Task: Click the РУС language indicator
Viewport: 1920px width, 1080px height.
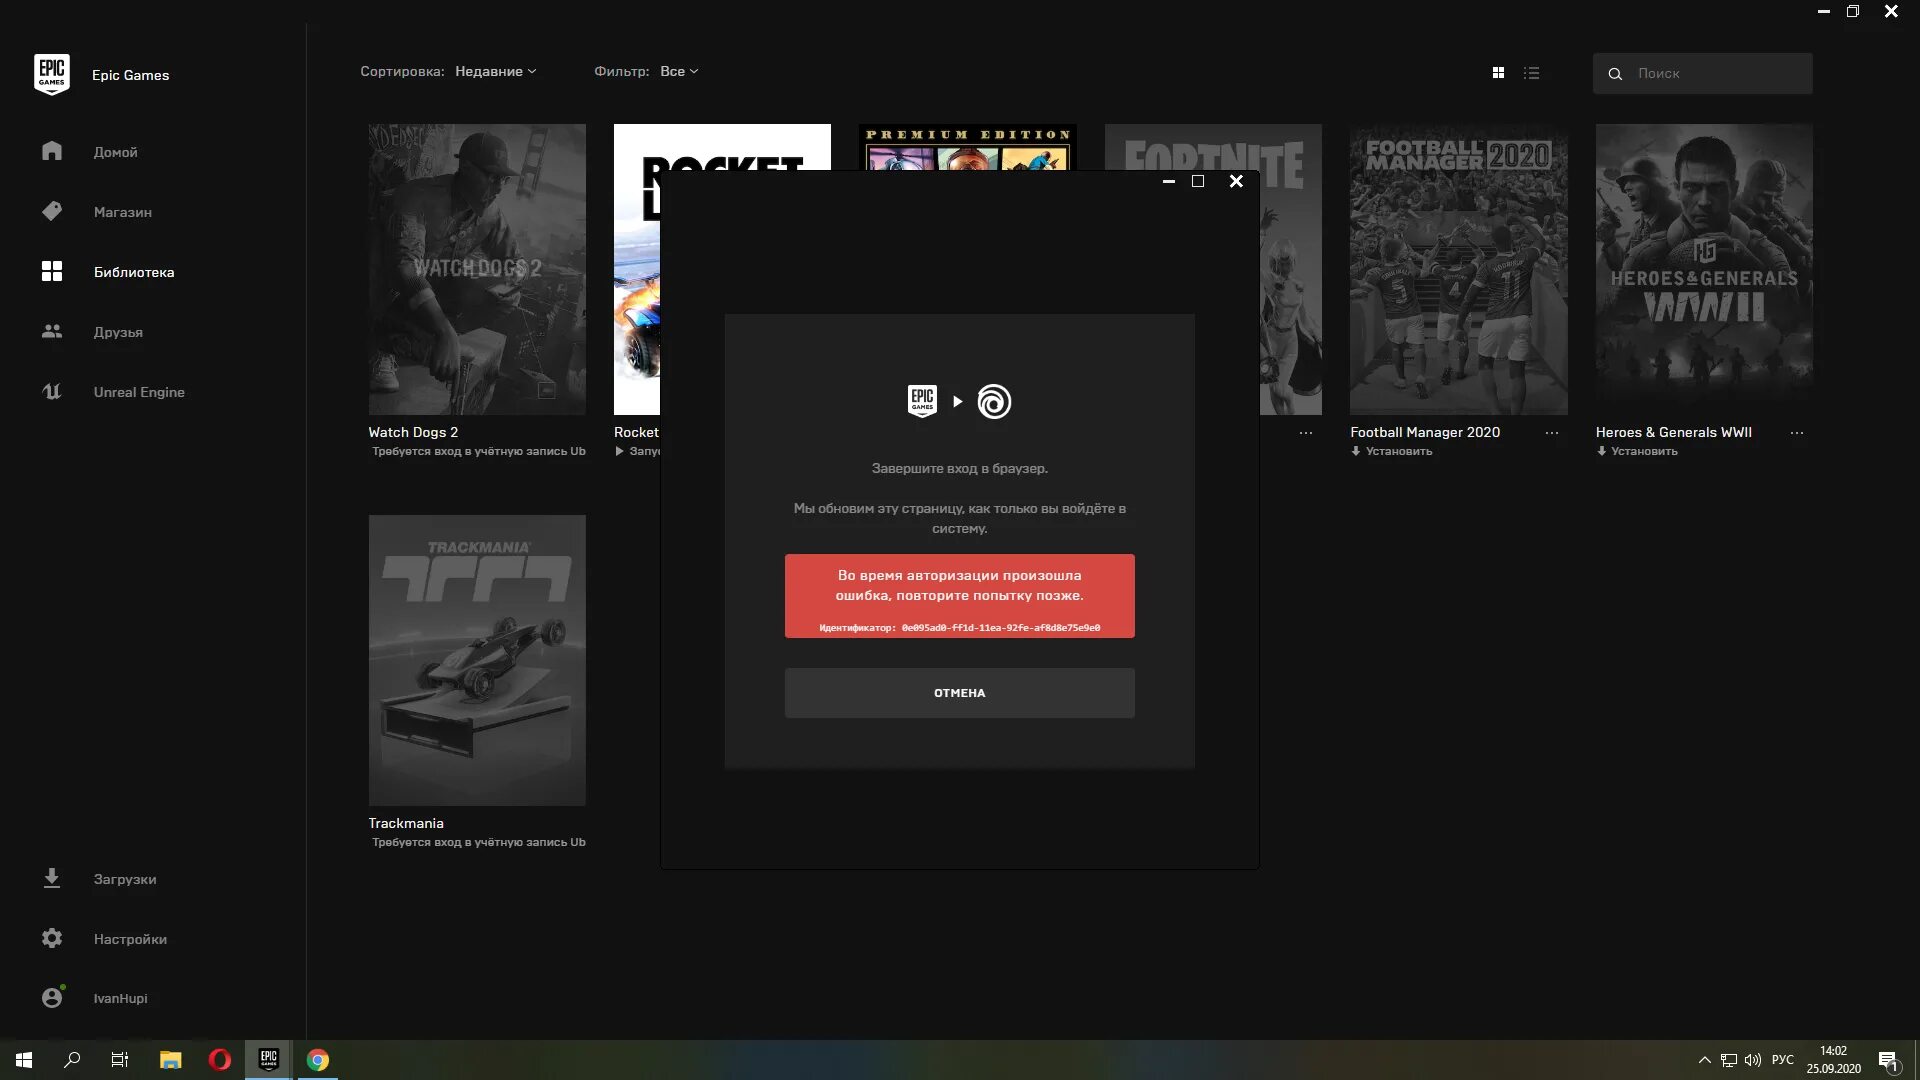Action: [1783, 1060]
